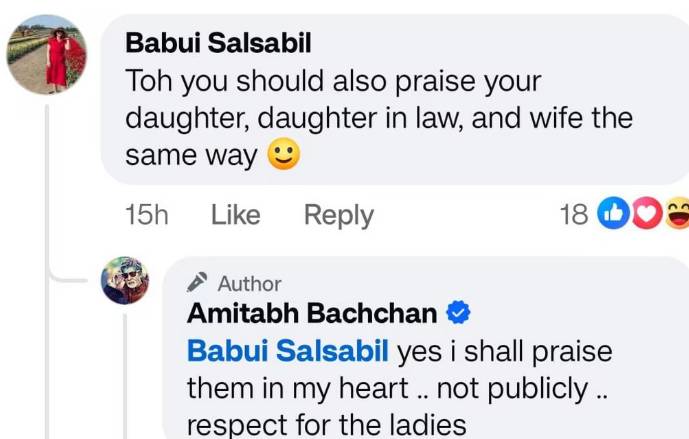Like Babui Salsabil's comment

click(236, 215)
